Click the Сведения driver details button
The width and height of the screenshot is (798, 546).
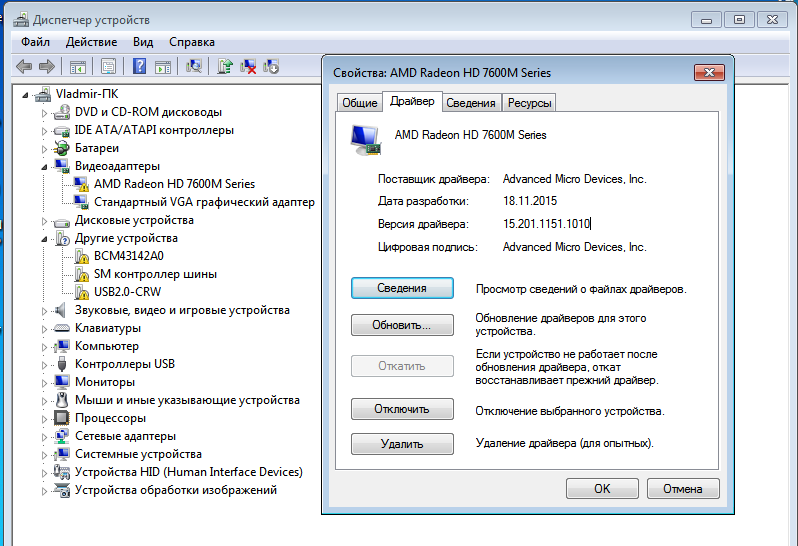click(402, 288)
